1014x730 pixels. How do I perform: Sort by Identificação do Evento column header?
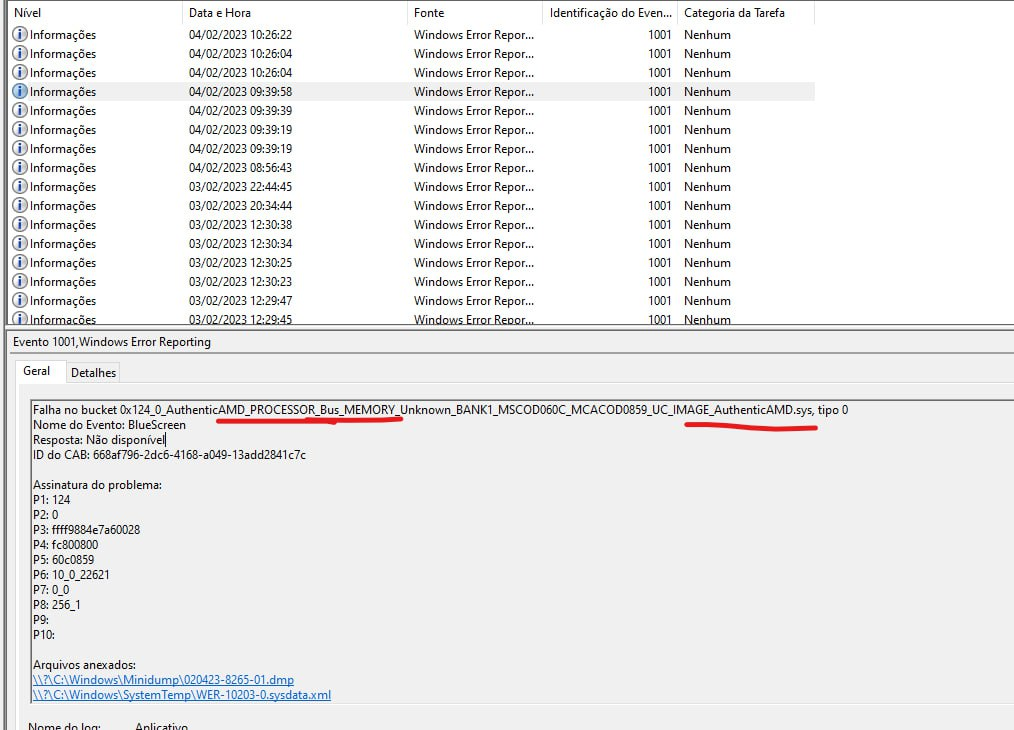[610, 12]
